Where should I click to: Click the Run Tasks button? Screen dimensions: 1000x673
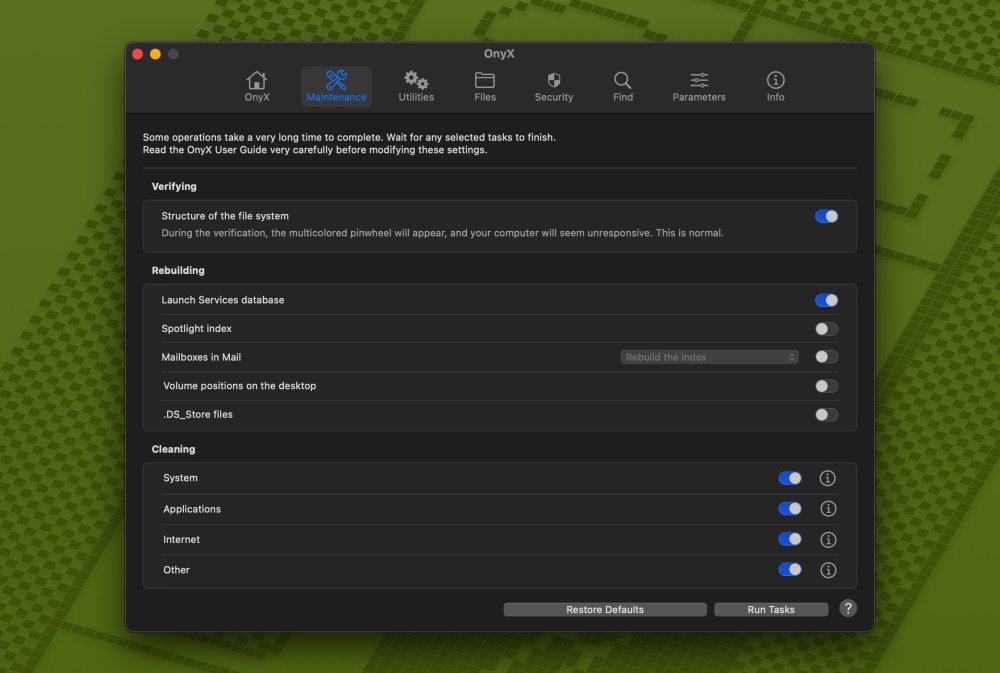(771, 609)
